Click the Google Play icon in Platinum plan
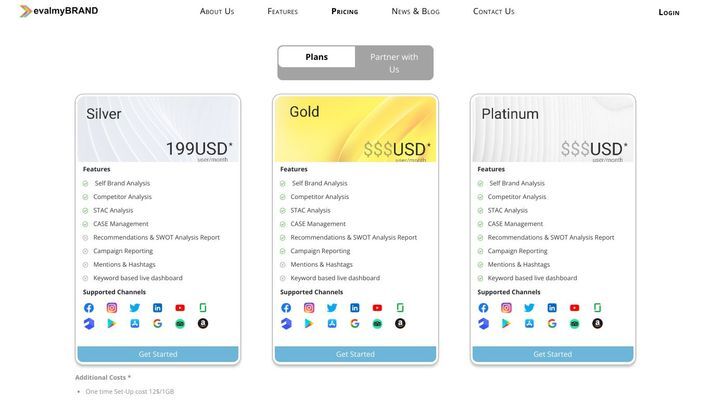 click(506, 323)
